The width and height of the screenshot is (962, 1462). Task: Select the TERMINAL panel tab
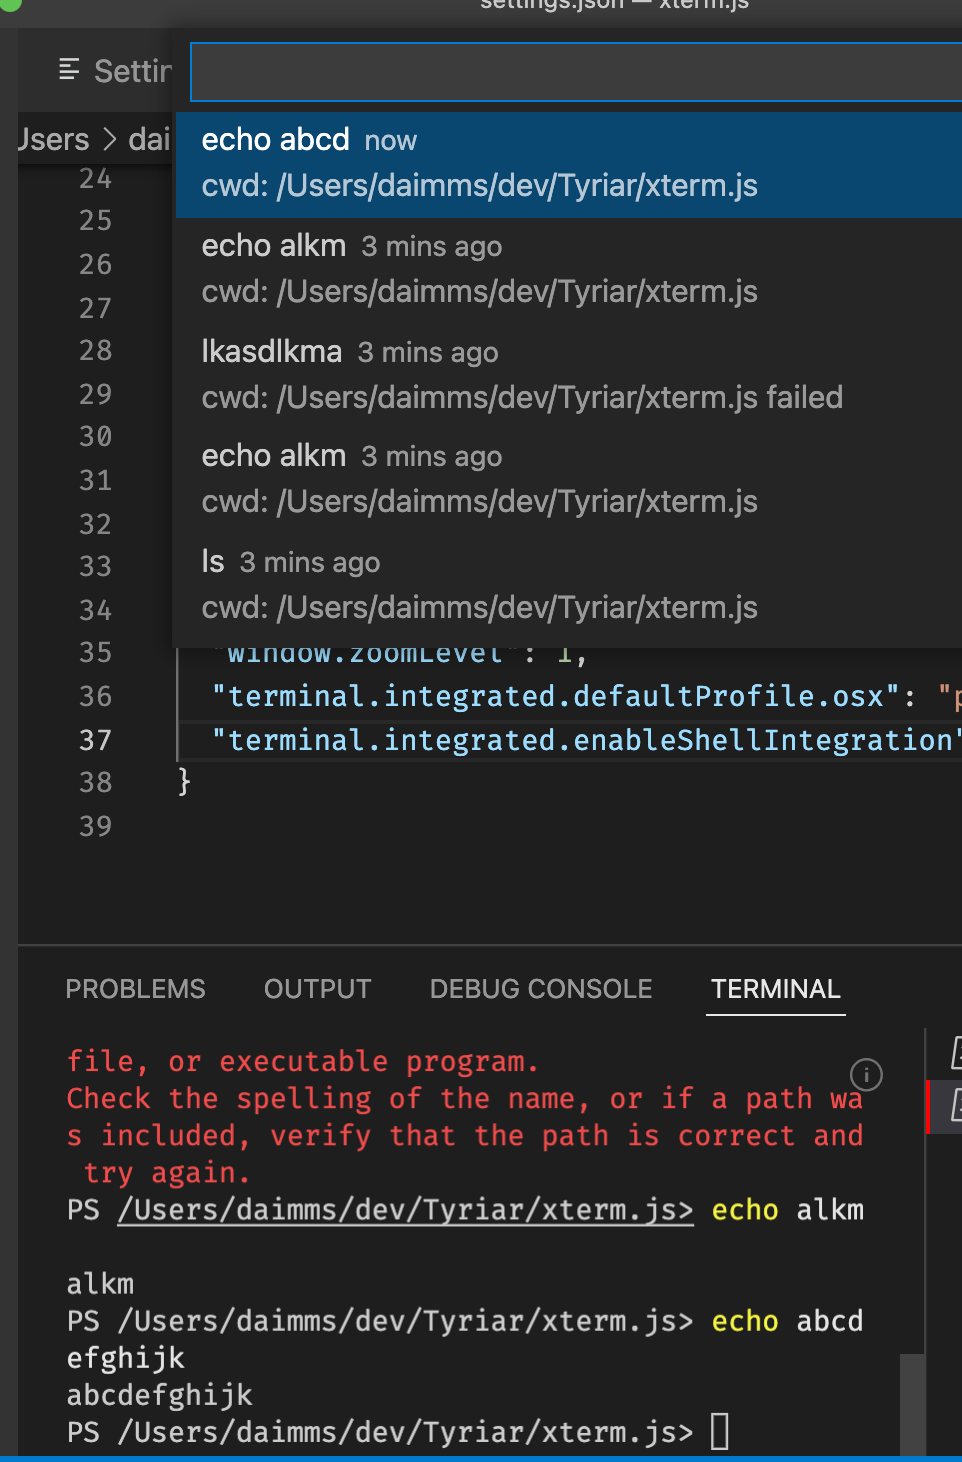(775, 989)
